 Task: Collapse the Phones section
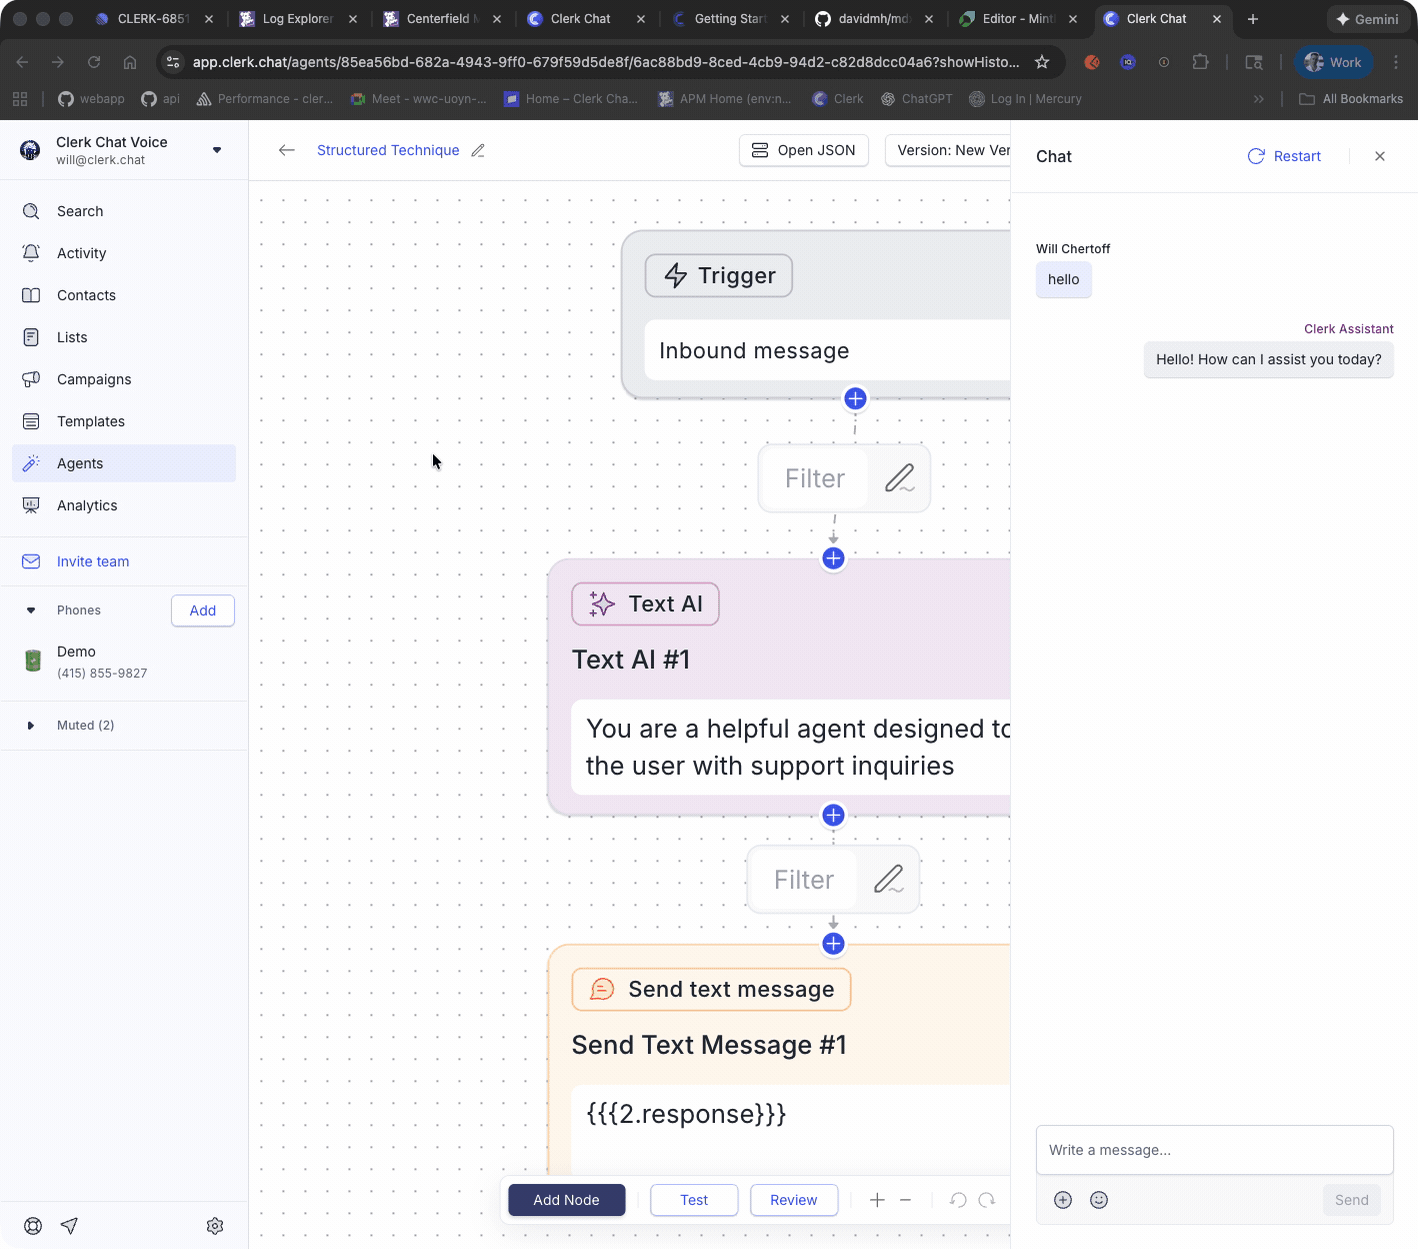pos(31,610)
